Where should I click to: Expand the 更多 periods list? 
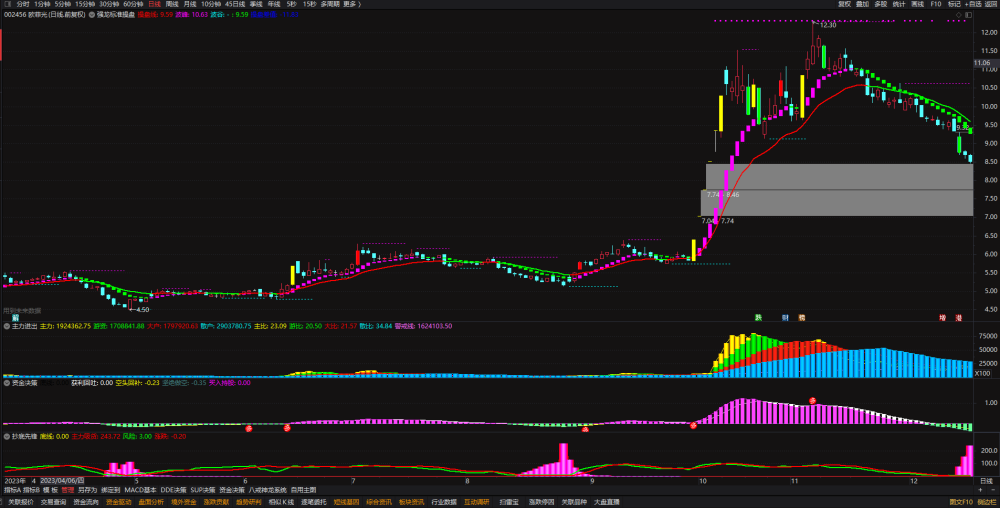tap(350, 4)
